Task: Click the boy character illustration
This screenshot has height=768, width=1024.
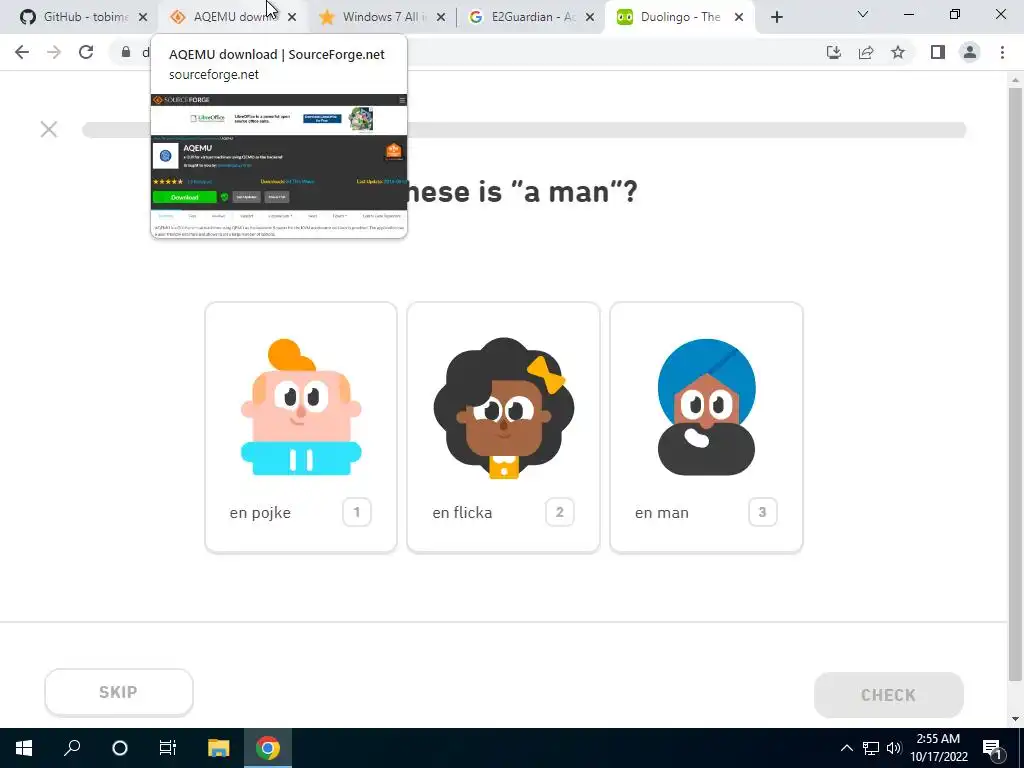Action: [x=301, y=407]
